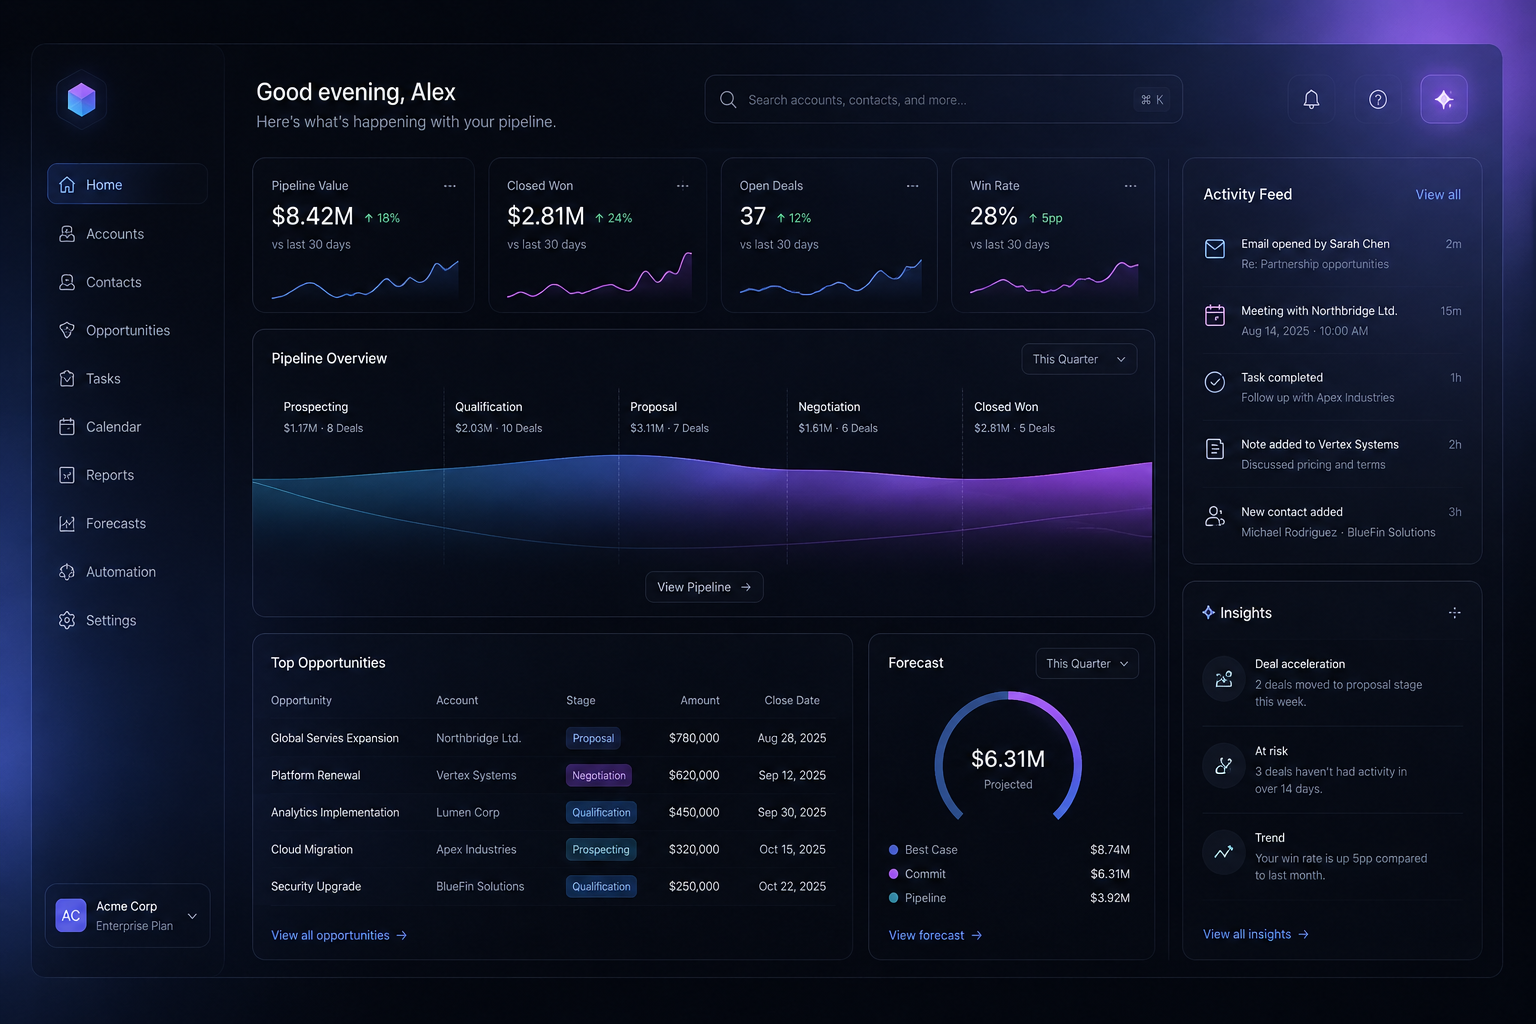Click Negotiation stage in Pipeline Overview
The height and width of the screenshot is (1024, 1536).
tap(829, 407)
